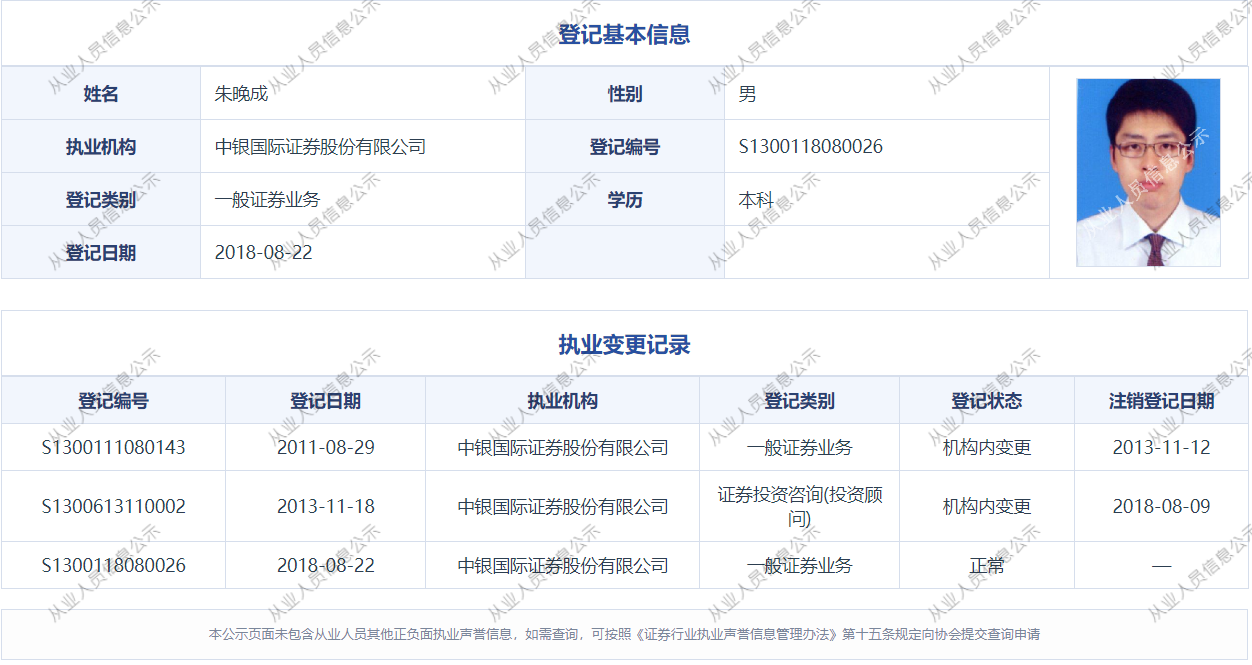Click the 证券投资咨询(投资顾问) category cell
Image resolution: width=1252 pixels, height=665 pixels.
click(x=799, y=507)
